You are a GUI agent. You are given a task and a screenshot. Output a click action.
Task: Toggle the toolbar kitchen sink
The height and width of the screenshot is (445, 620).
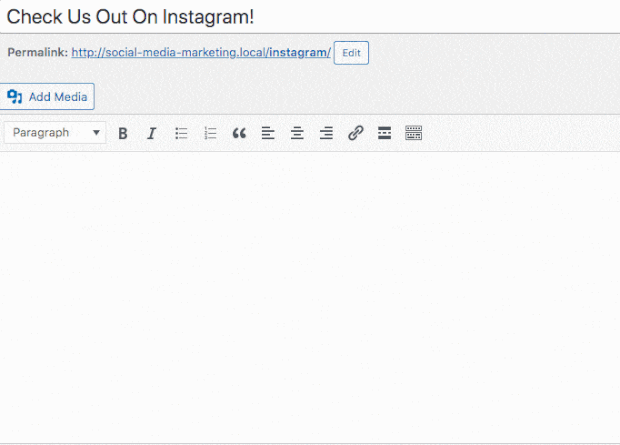[x=414, y=133]
